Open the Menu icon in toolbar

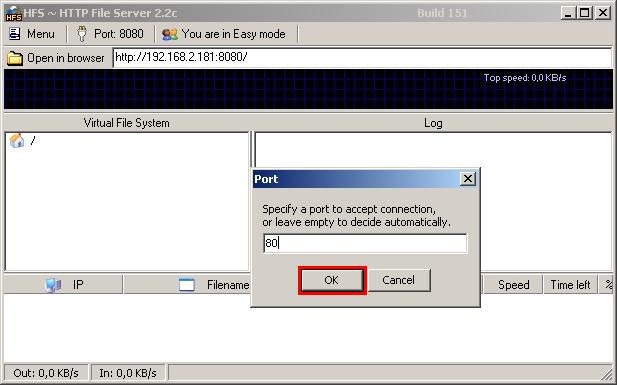click(x=15, y=34)
